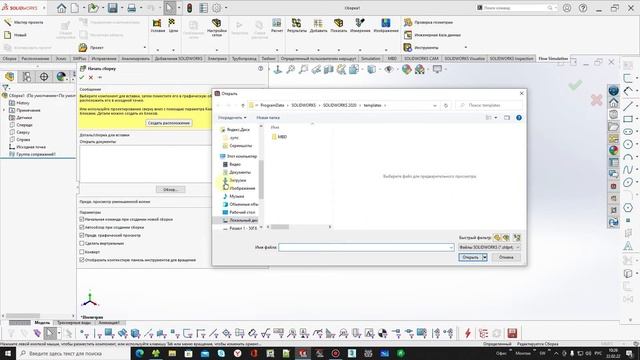Click the Открыть button in dialog
640x360 pixels.
[x=470, y=258]
